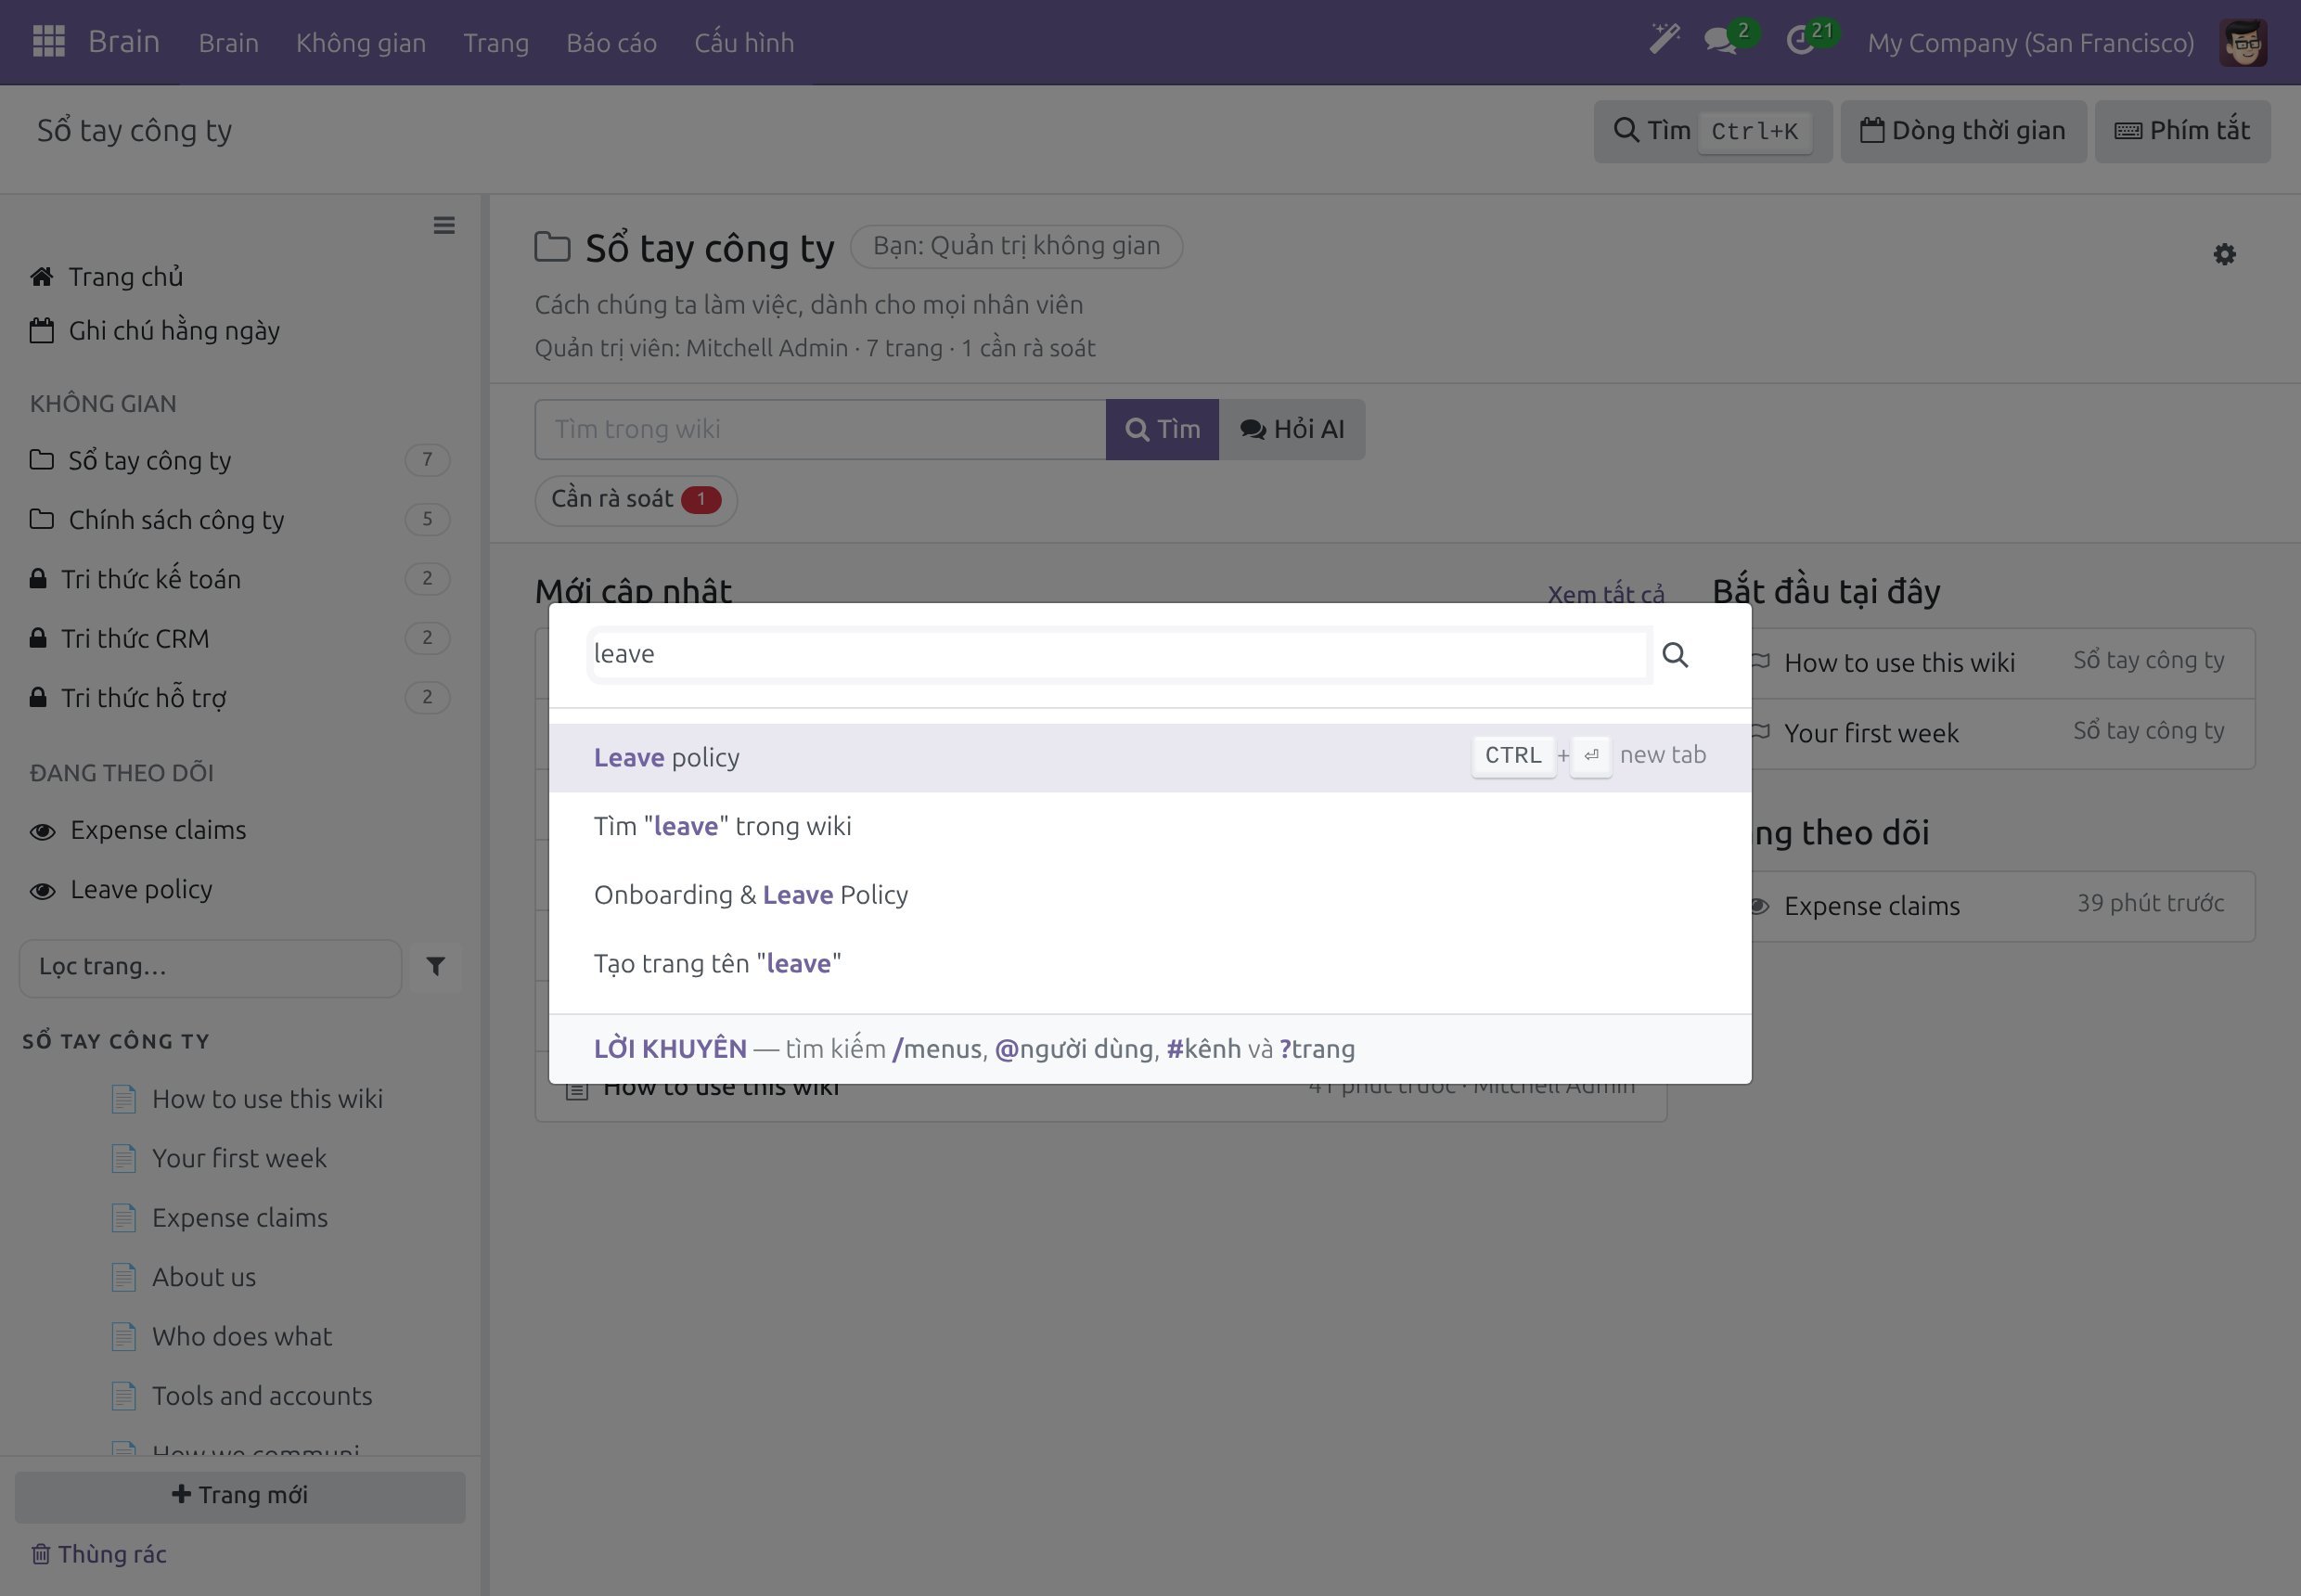Click the filter funnel icon beside Lọc trang
The image size is (2301, 1596).
[x=436, y=966]
